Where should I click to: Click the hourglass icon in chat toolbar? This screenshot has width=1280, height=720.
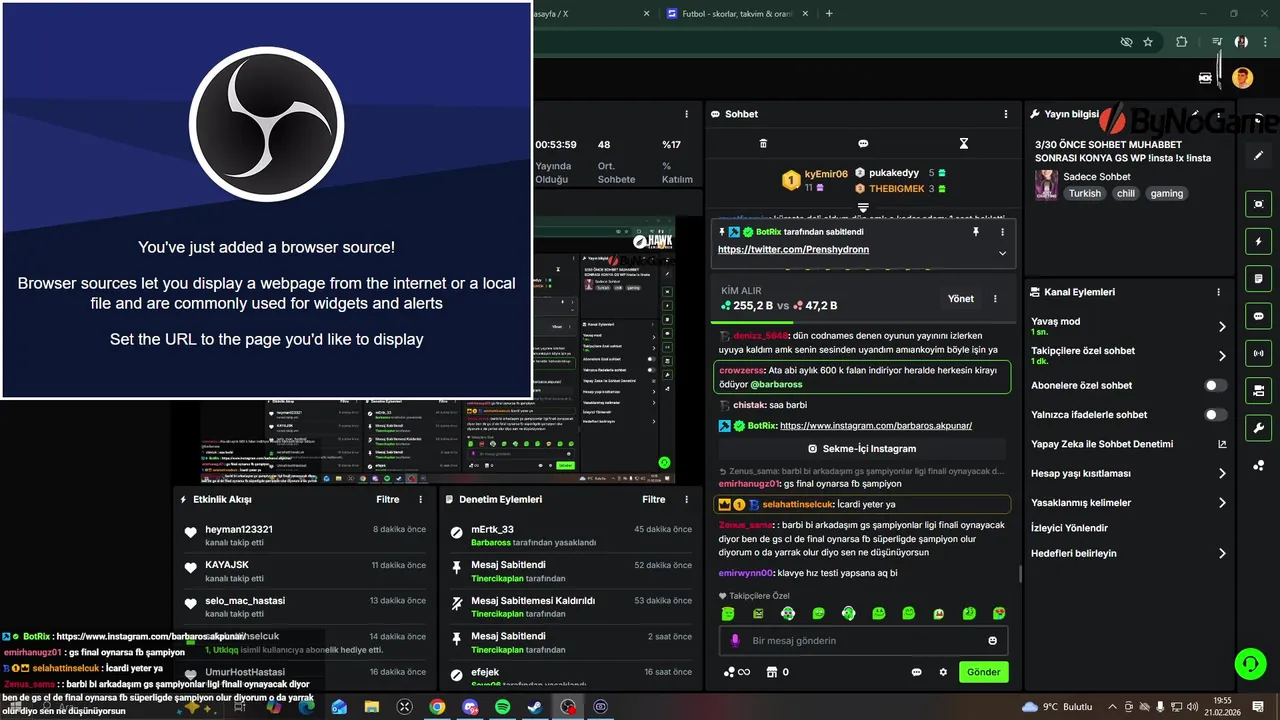coord(964,144)
